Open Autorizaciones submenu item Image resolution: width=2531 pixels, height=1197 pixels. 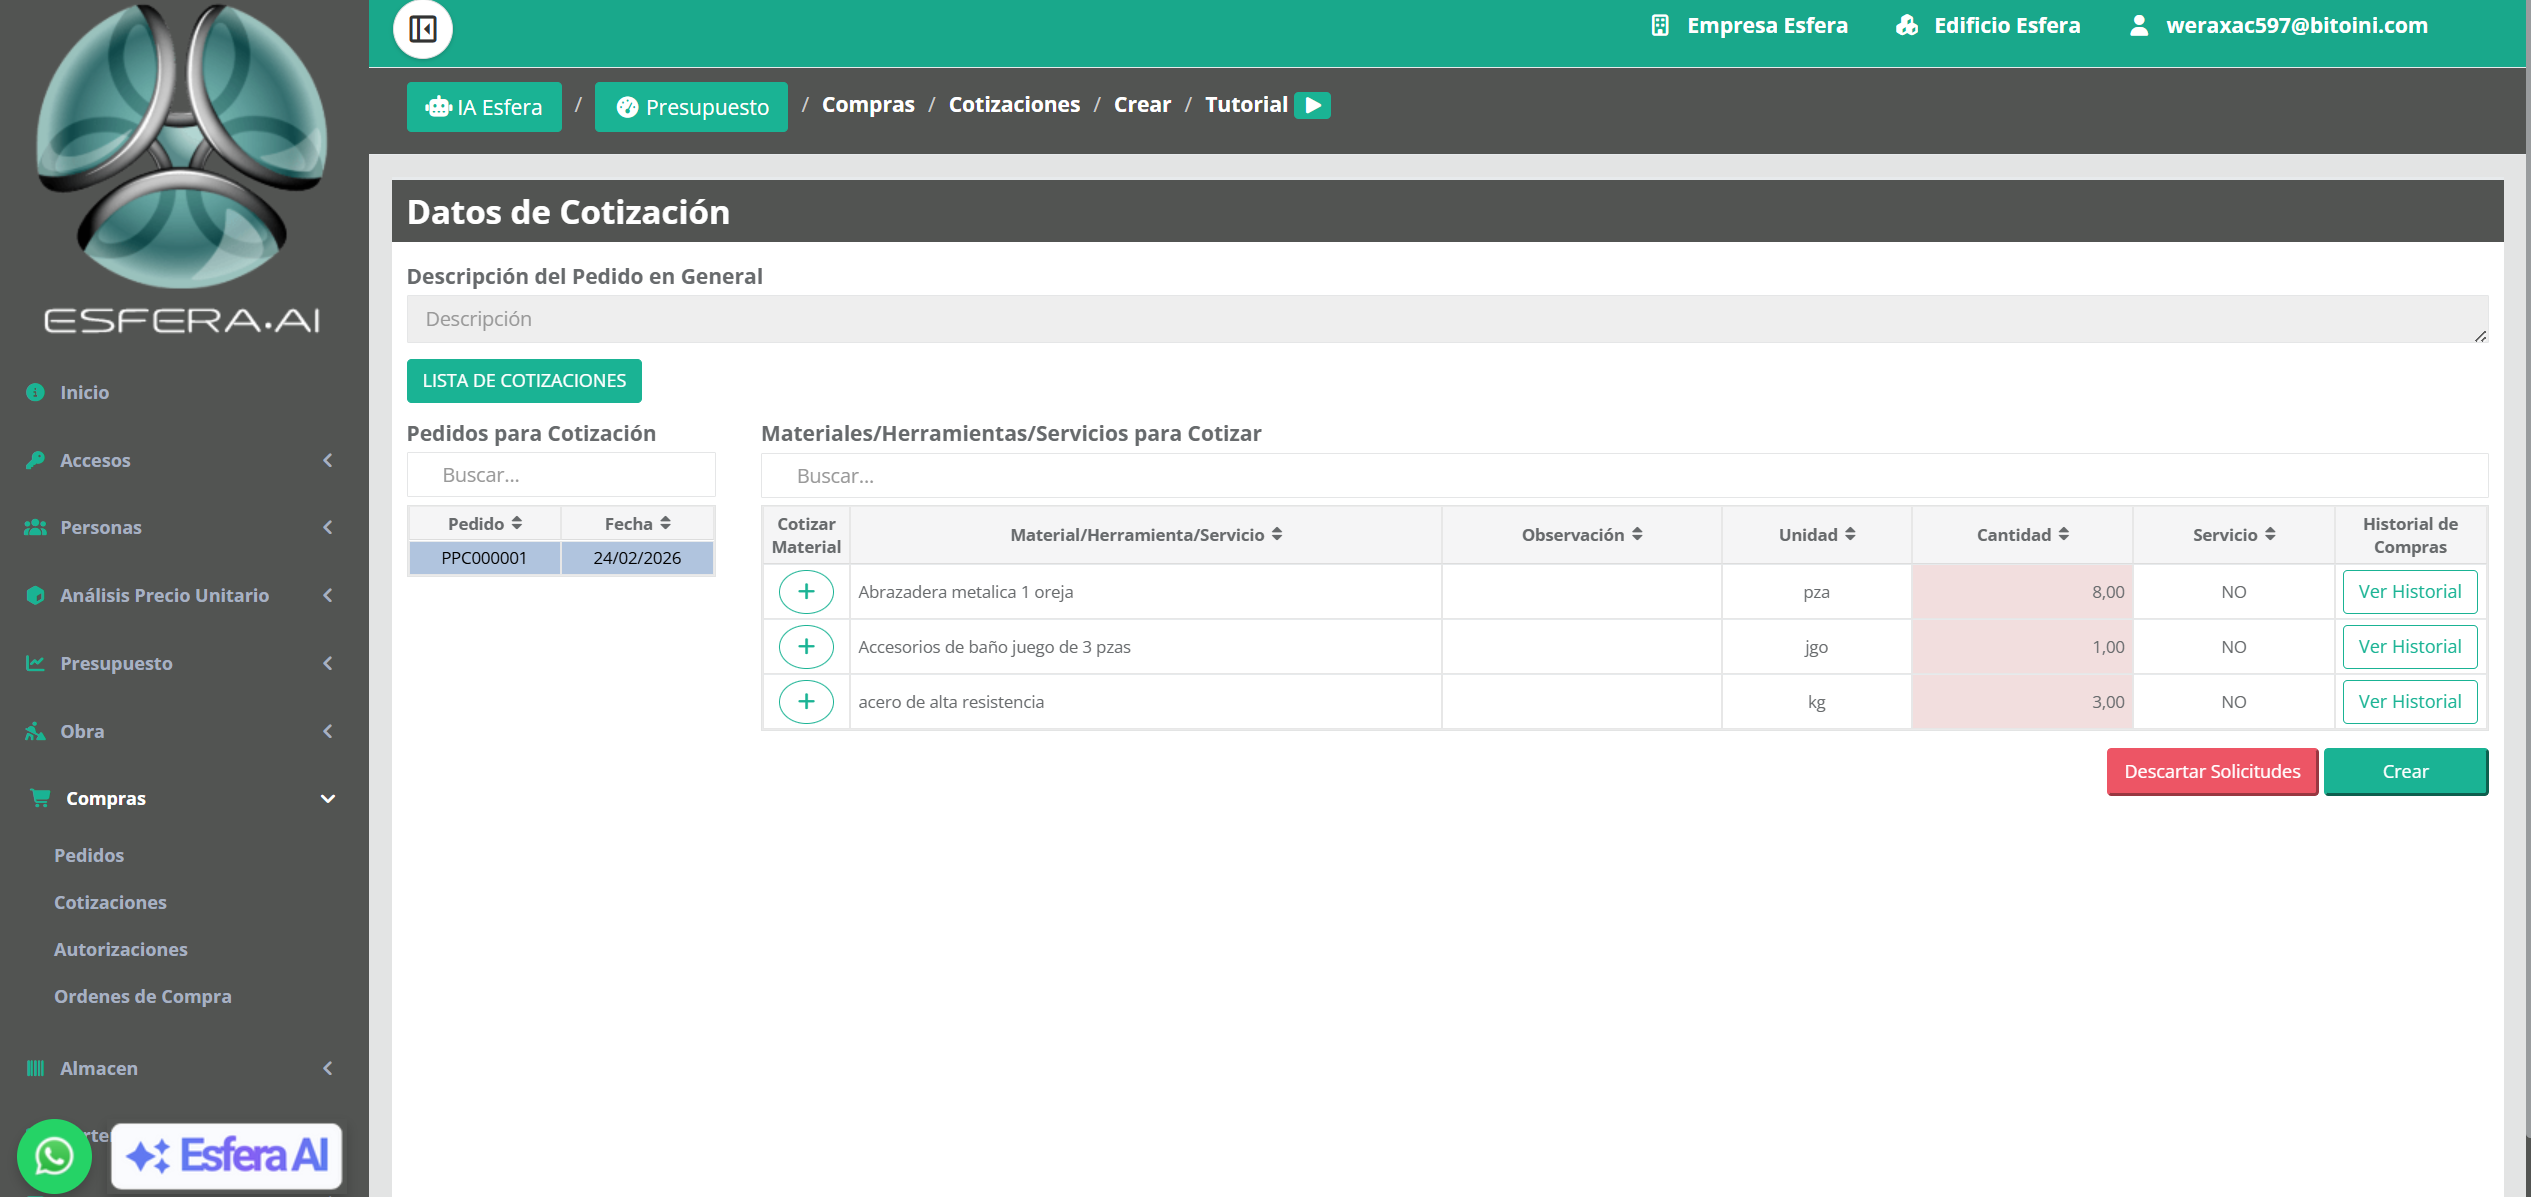[x=121, y=949]
